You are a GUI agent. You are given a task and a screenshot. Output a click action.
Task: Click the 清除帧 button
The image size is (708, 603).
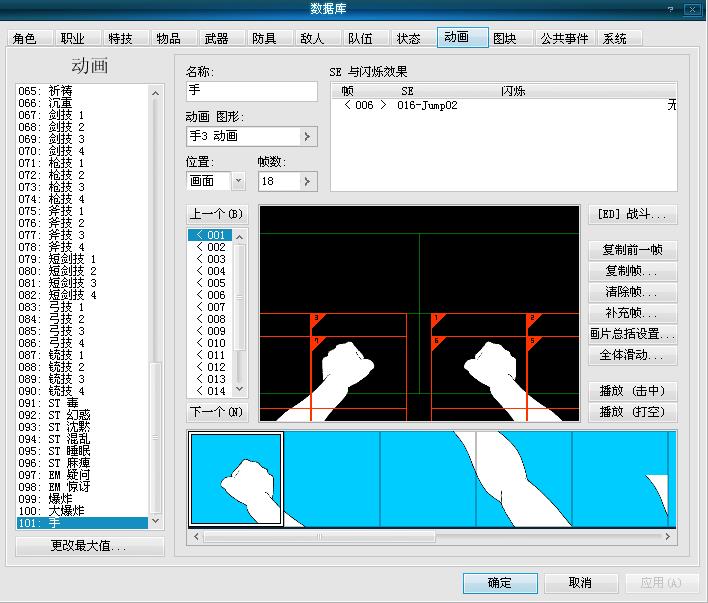coord(633,292)
